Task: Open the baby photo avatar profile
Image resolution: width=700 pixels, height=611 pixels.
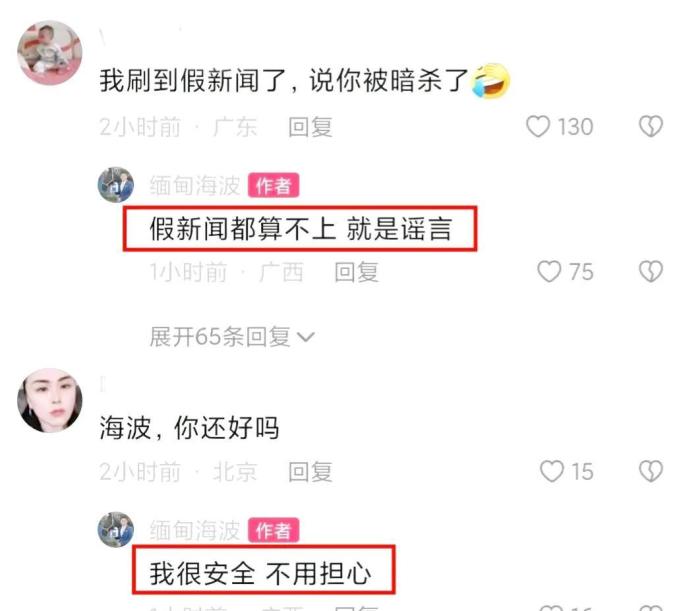Action: click(50, 53)
